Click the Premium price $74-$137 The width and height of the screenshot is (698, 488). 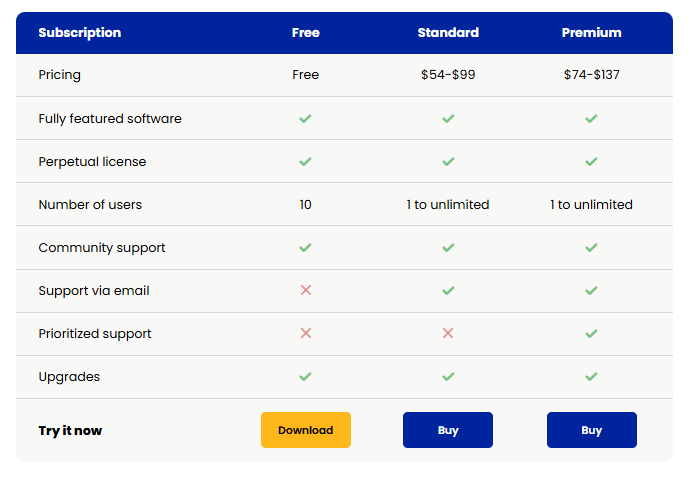coord(591,75)
